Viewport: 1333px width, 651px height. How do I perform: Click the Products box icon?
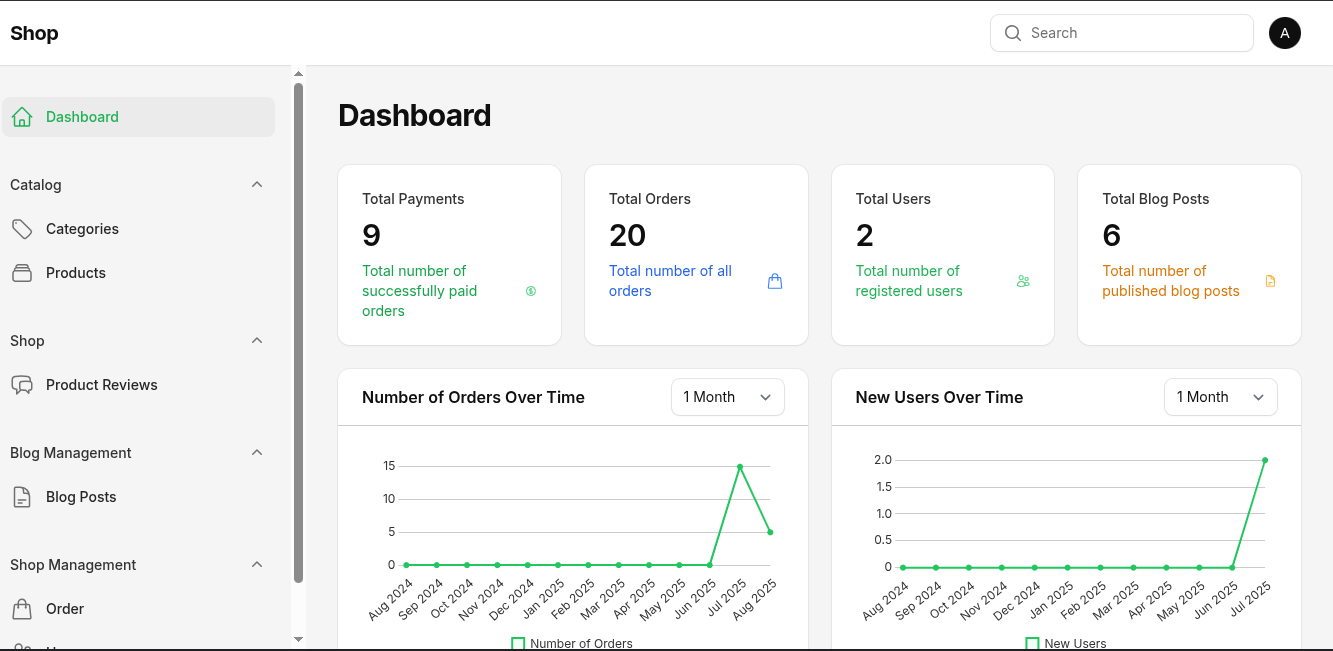click(22, 273)
